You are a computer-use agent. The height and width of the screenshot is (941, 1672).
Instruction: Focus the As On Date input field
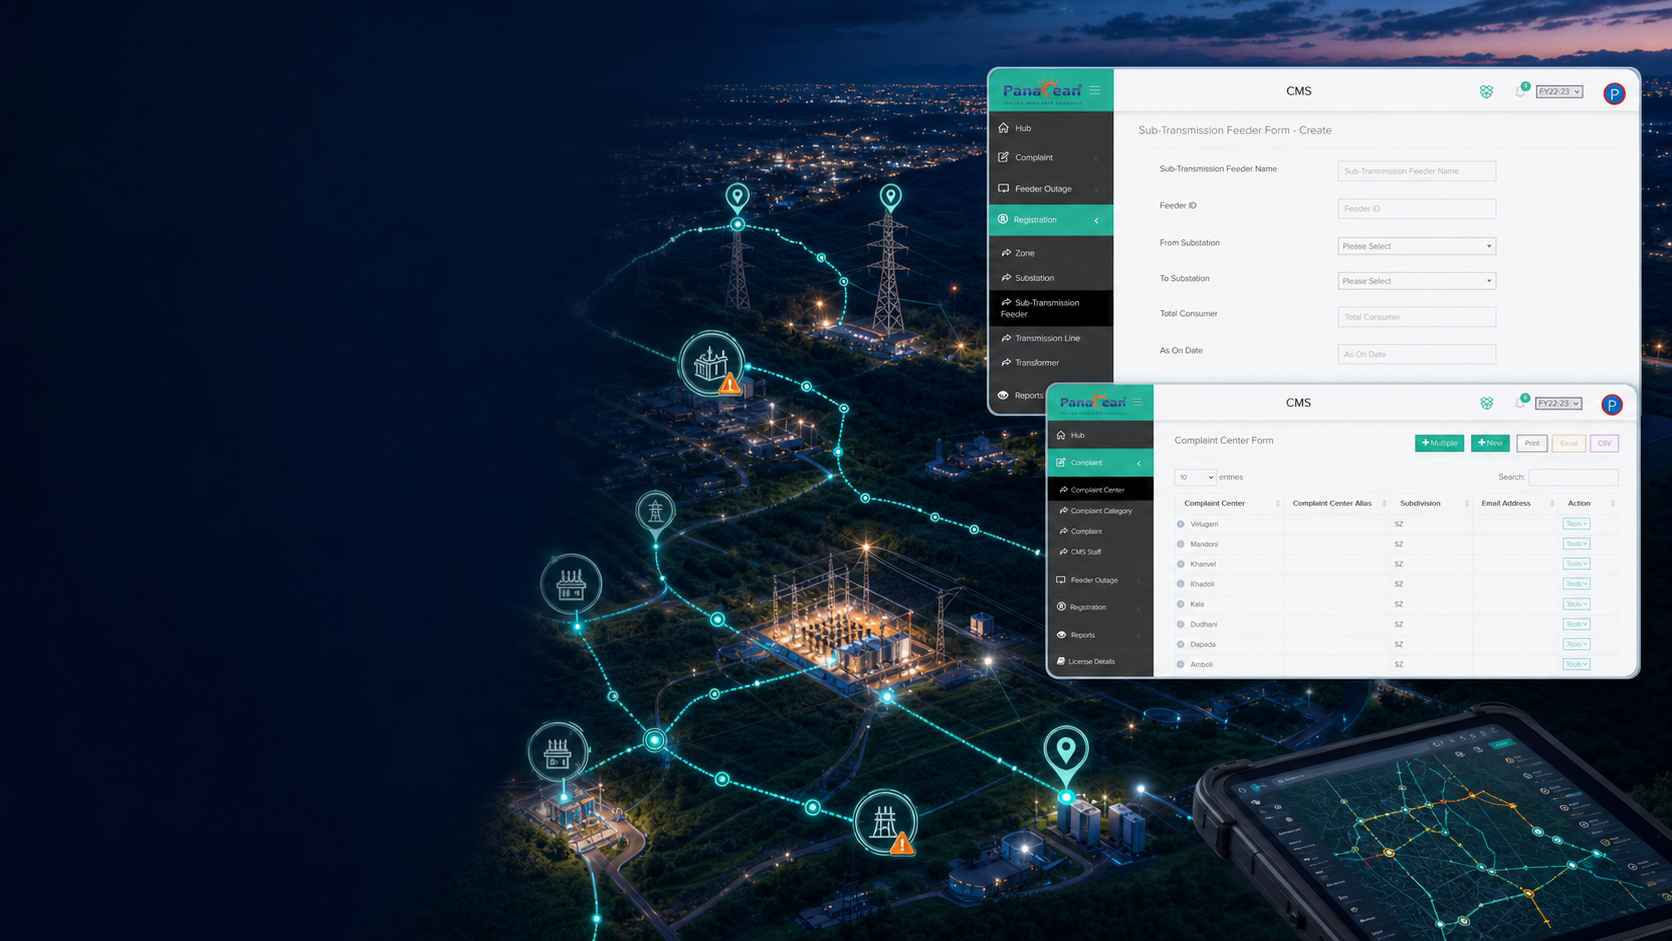(1417, 354)
